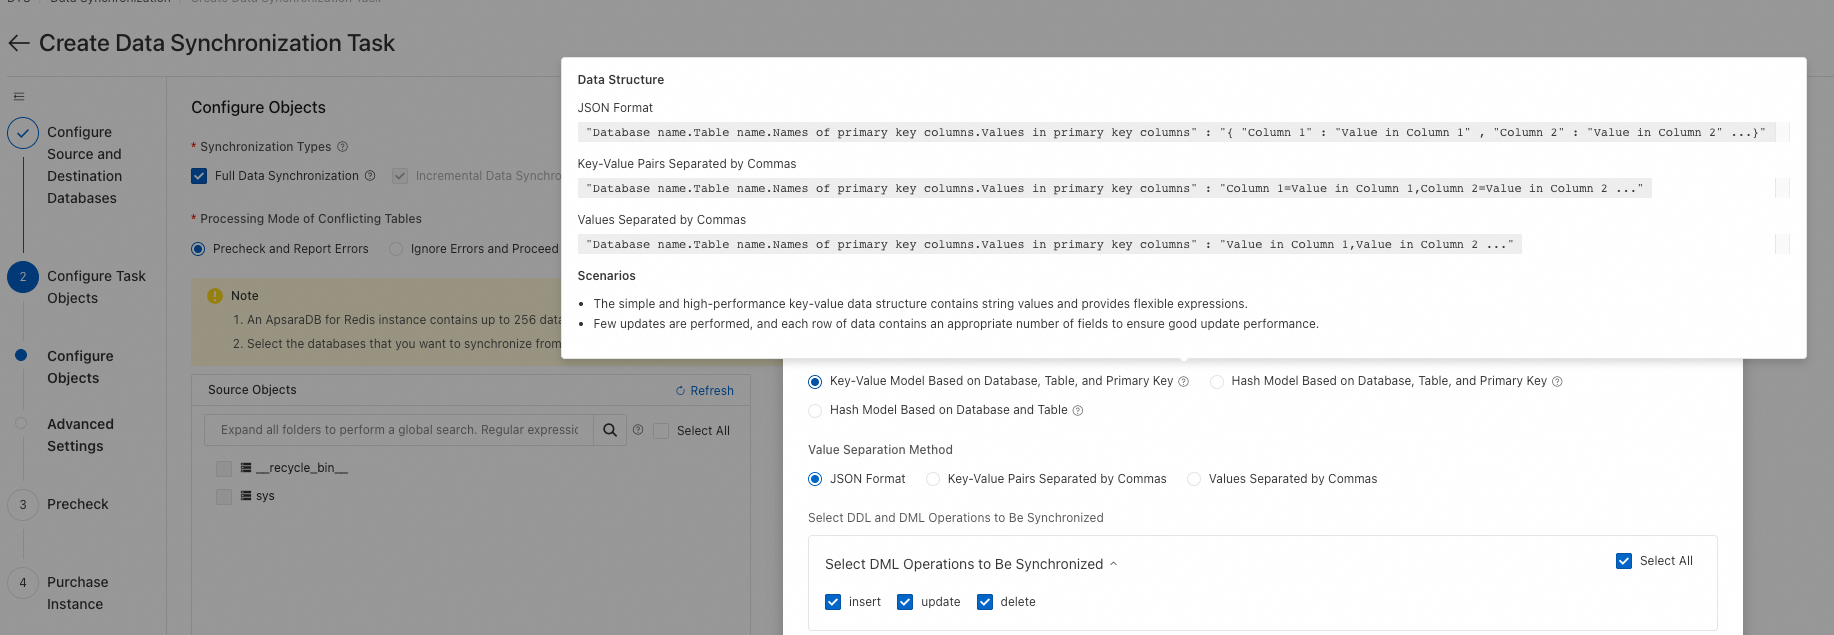Uncheck the delete DML operation
Viewport: 1834px width, 635px height.
[x=985, y=602]
